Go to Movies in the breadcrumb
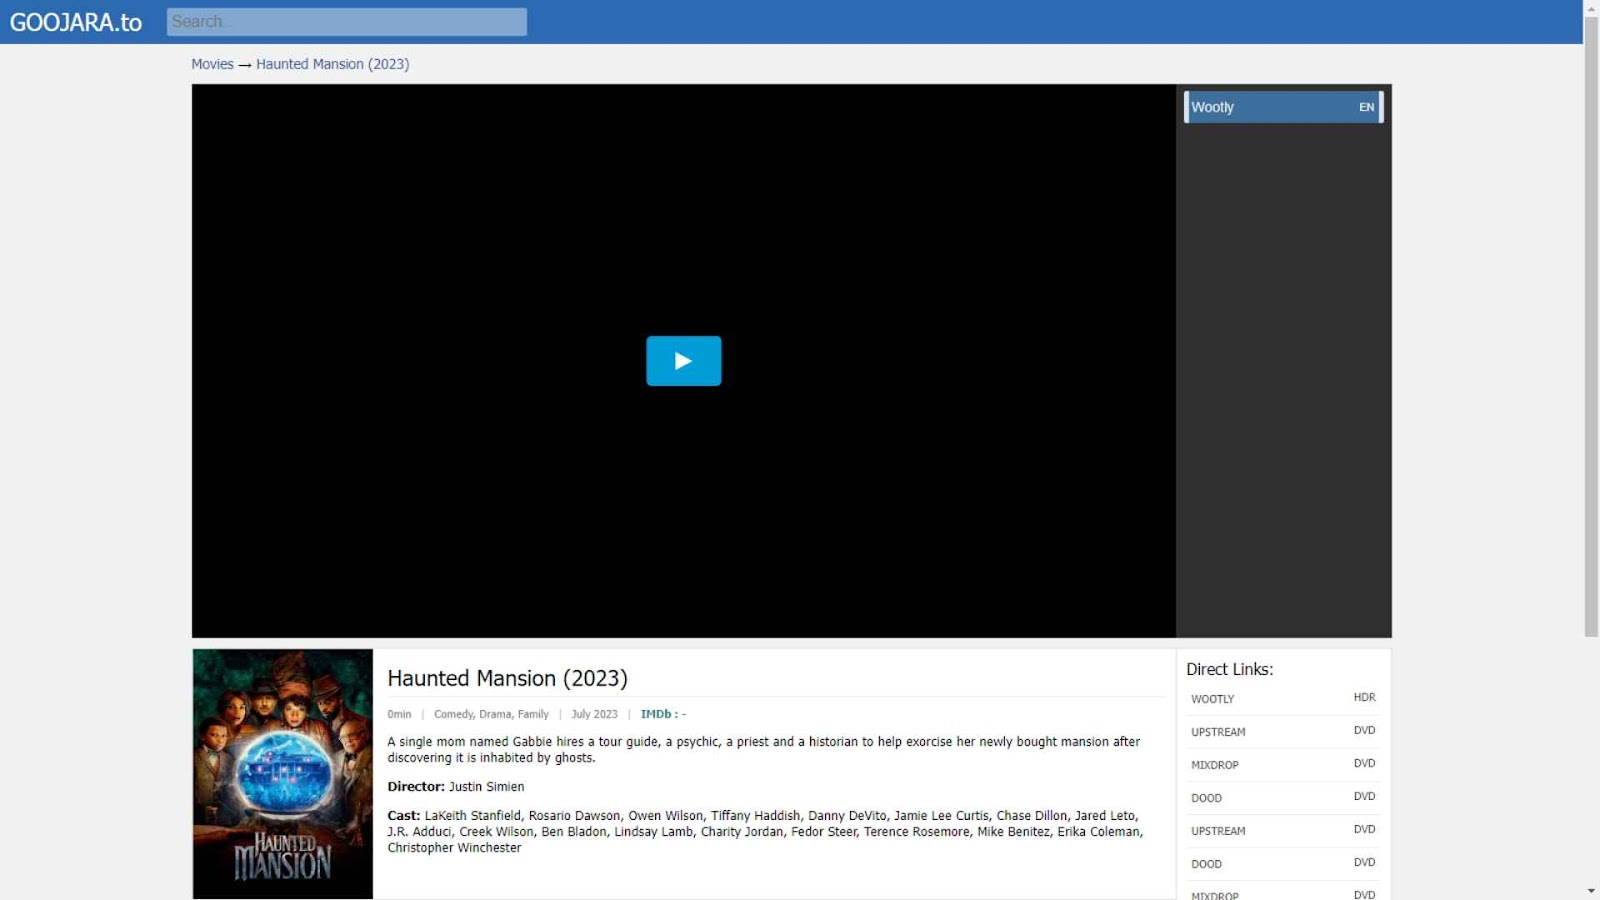Image resolution: width=1600 pixels, height=900 pixels. [212, 64]
